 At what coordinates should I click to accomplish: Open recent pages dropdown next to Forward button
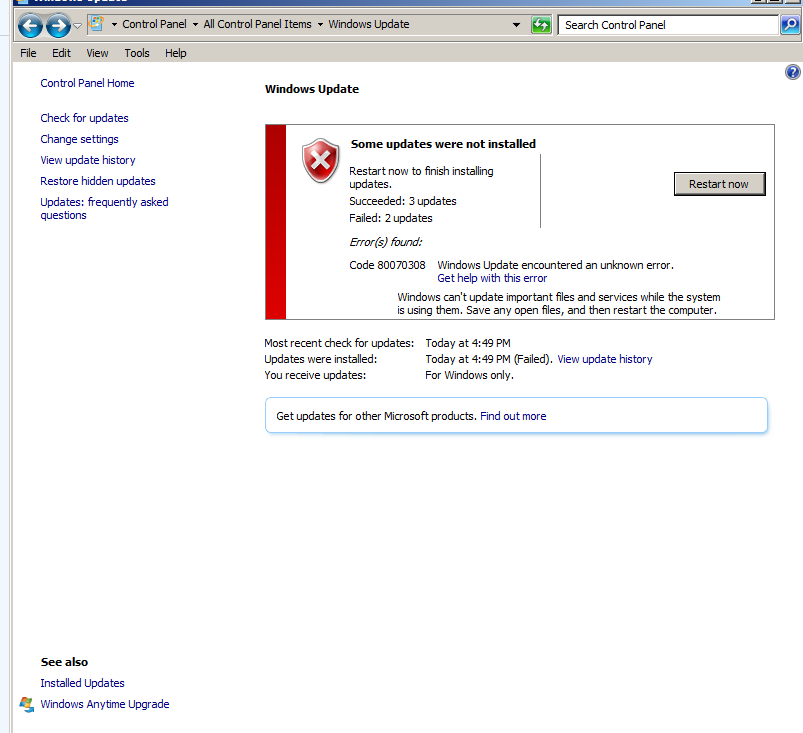[x=77, y=26]
